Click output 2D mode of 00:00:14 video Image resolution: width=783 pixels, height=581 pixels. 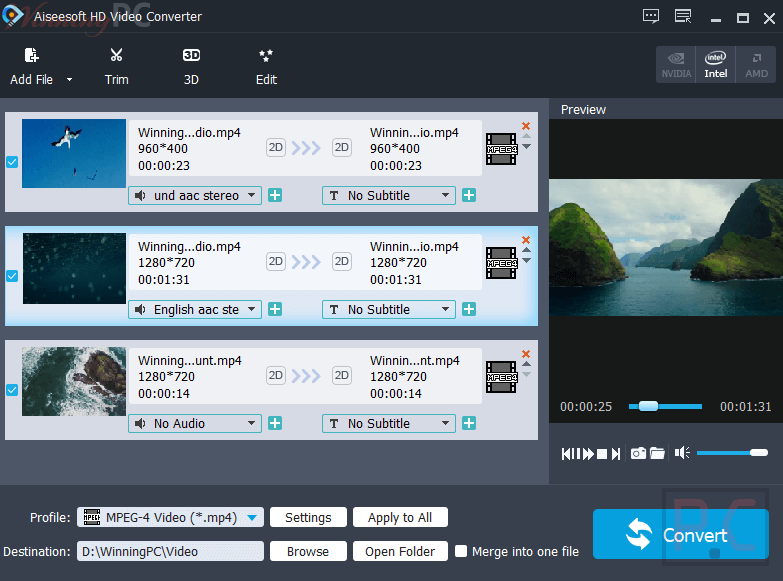pyautogui.click(x=342, y=375)
